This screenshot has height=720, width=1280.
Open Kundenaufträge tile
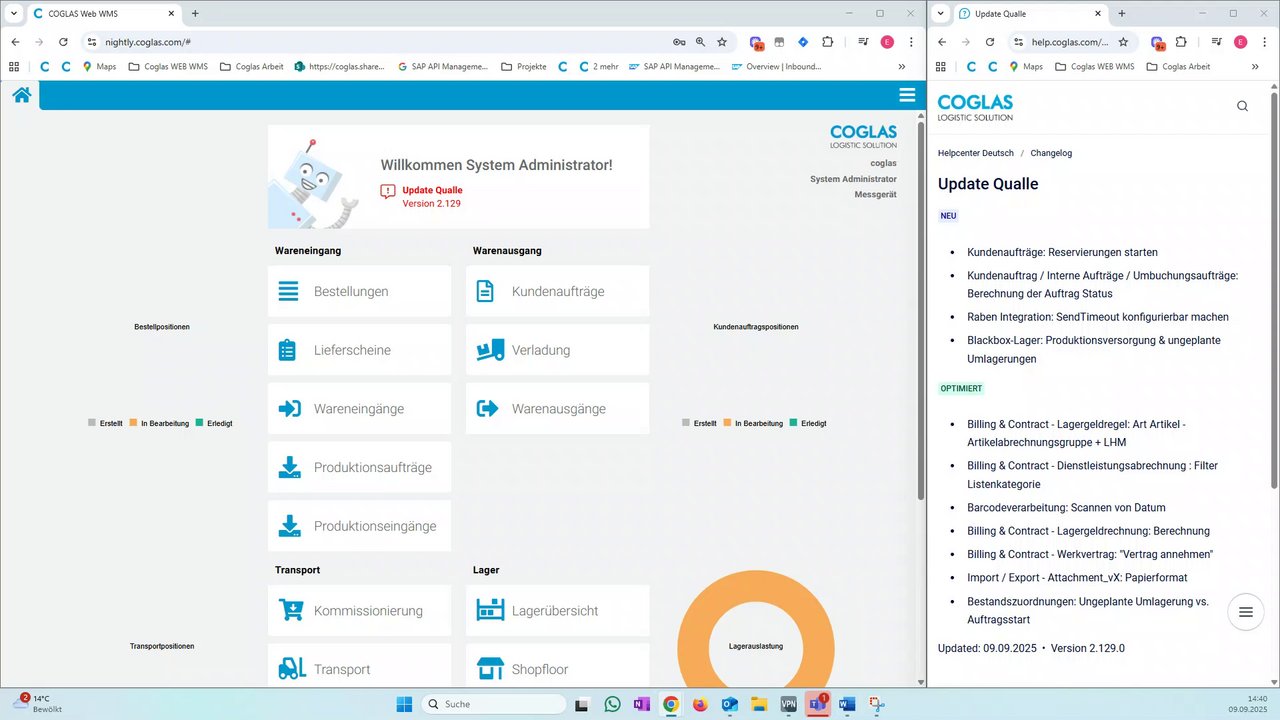pos(557,291)
